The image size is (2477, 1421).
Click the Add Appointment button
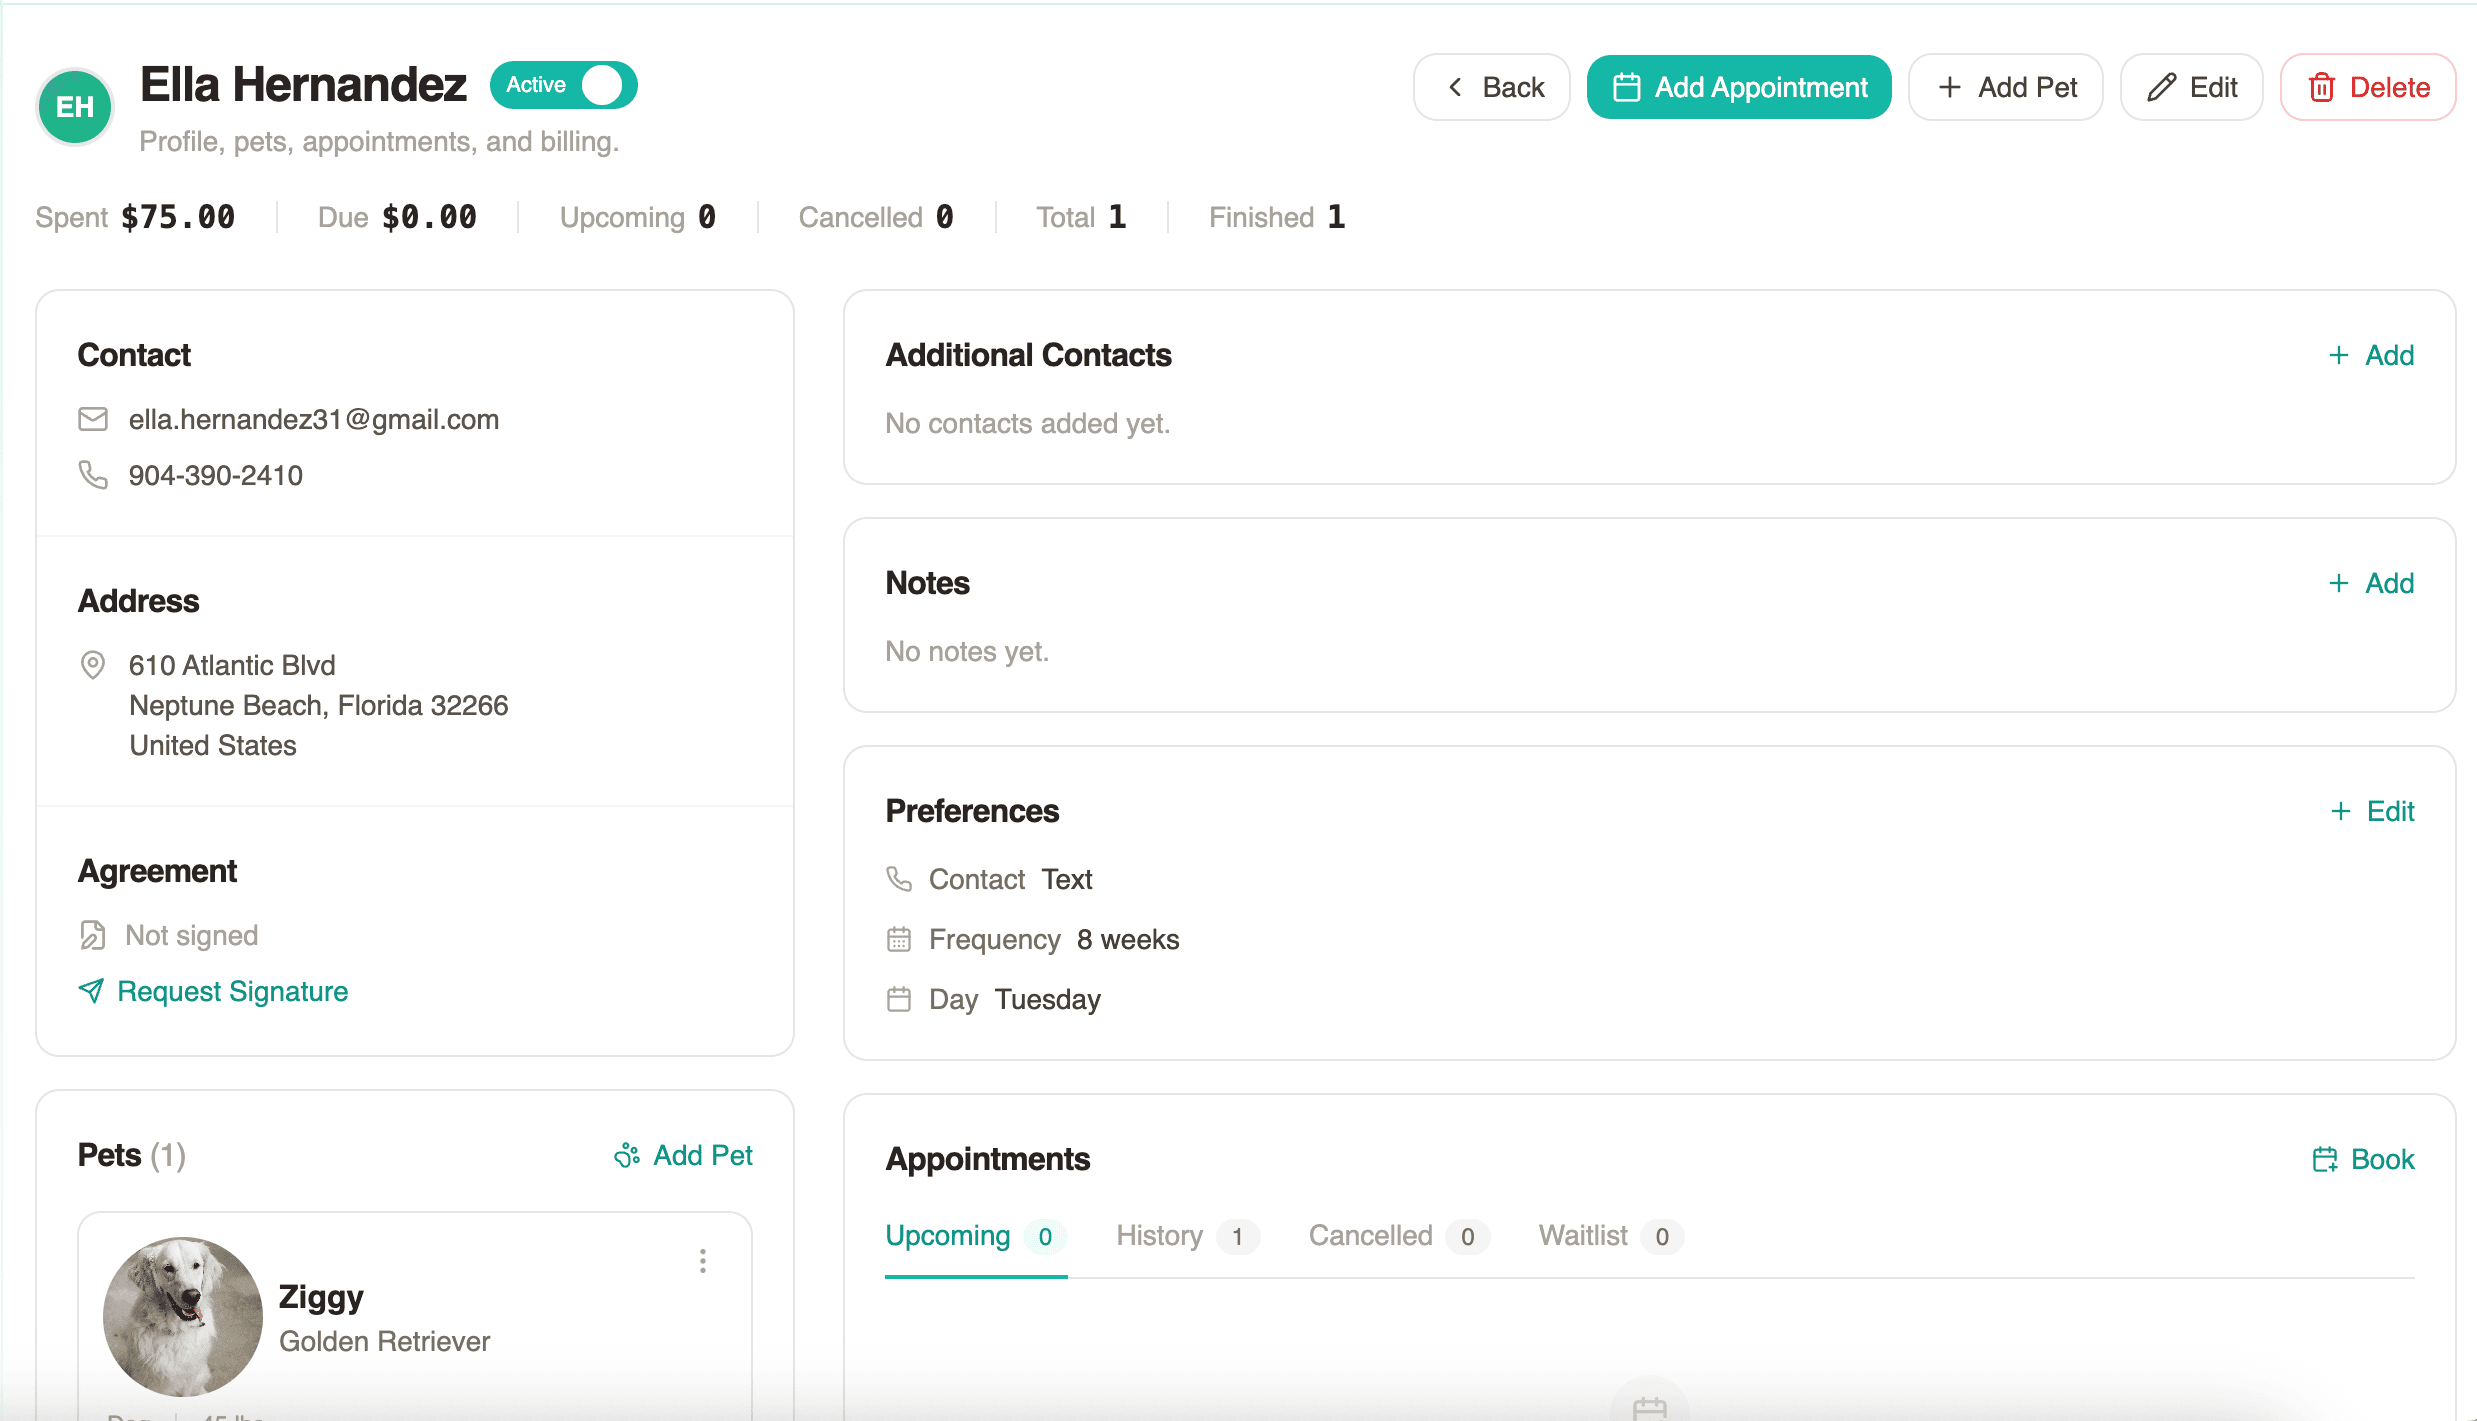pyautogui.click(x=1738, y=87)
